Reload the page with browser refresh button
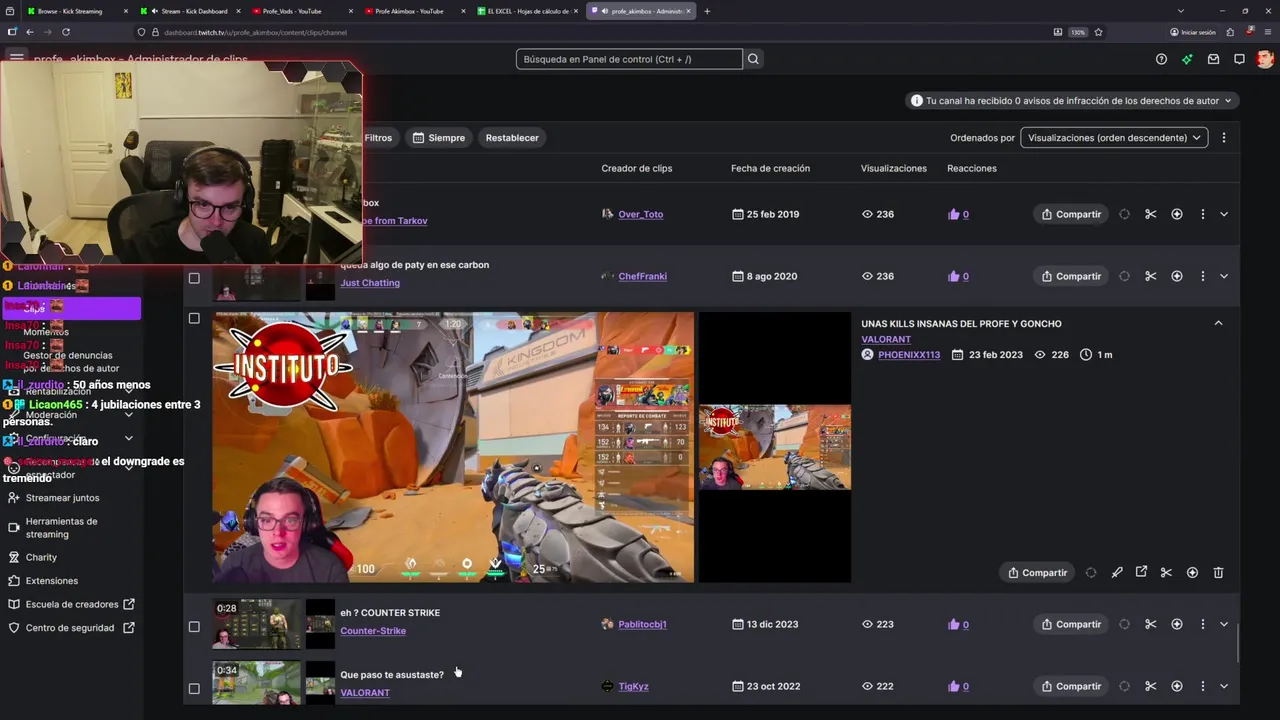Screen dimensions: 1280x720 click(x=66, y=32)
